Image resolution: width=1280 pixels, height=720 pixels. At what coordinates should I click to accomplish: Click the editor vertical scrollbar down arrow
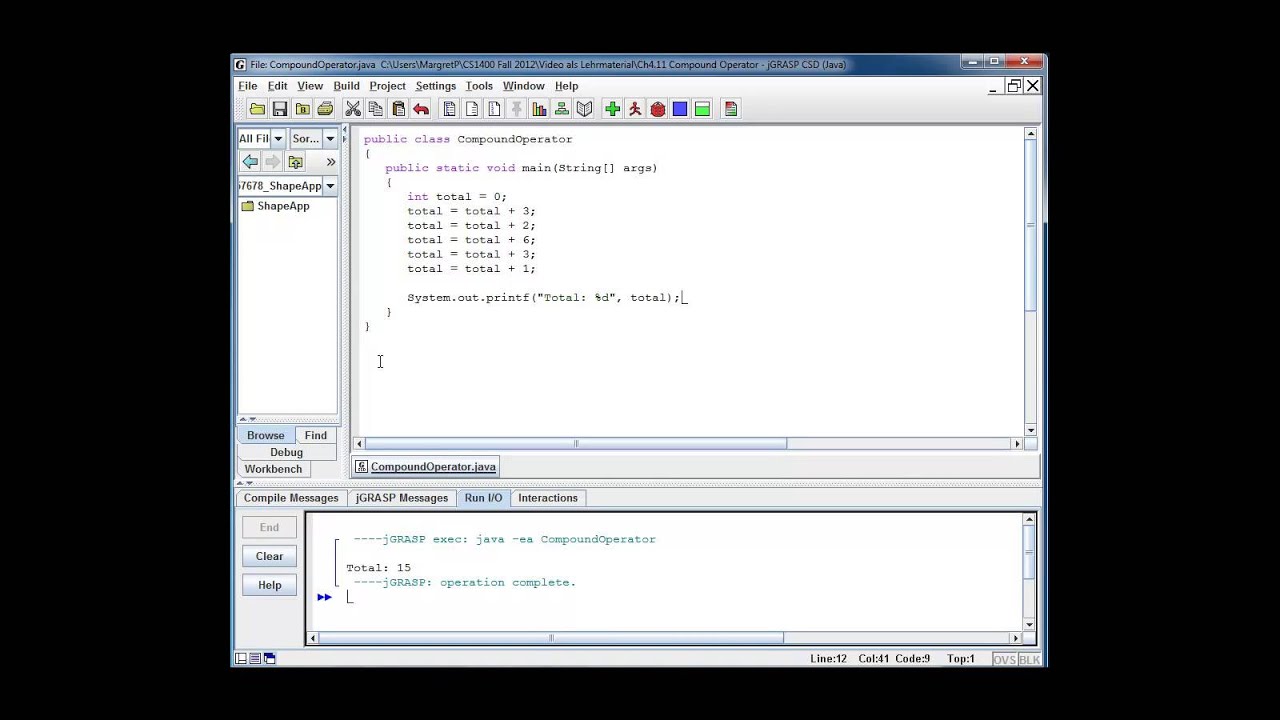(x=1031, y=431)
